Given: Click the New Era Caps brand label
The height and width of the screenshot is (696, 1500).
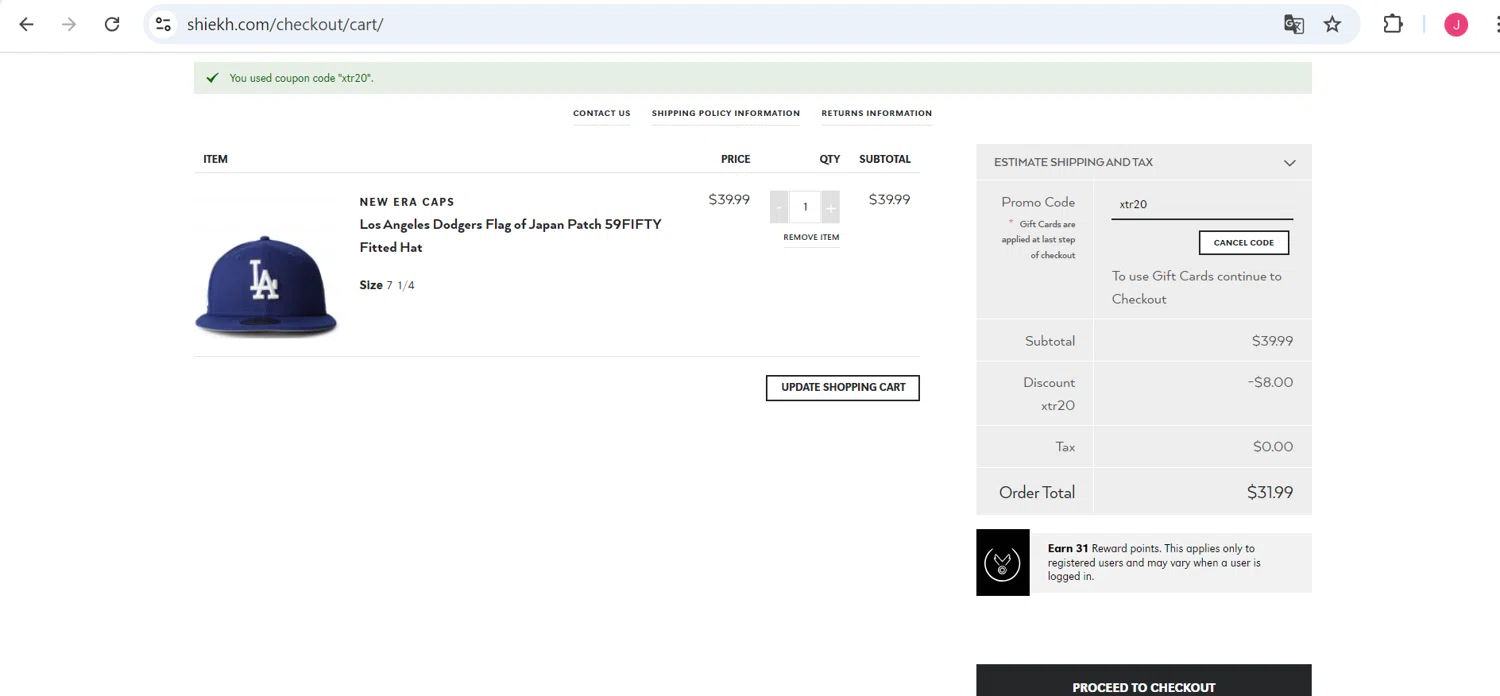Looking at the screenshot, I should tap(407, 202).
